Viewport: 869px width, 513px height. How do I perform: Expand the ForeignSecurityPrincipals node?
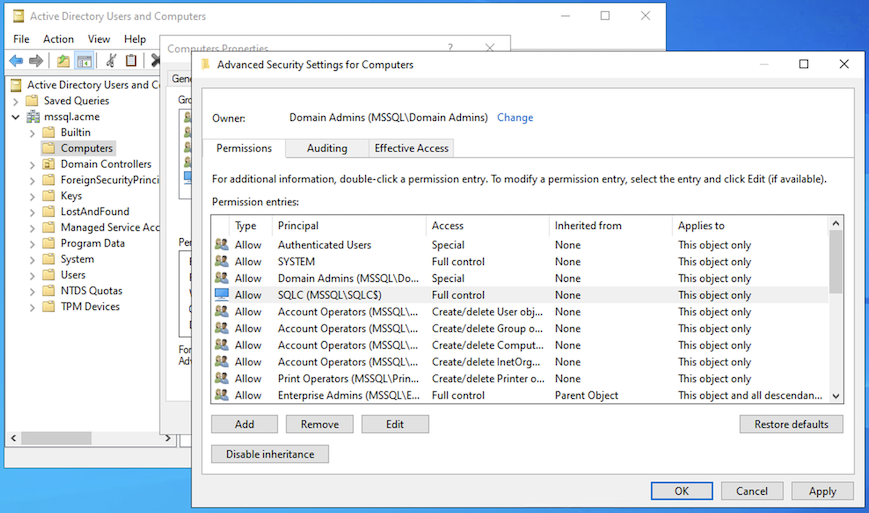(x=32, y=181)
